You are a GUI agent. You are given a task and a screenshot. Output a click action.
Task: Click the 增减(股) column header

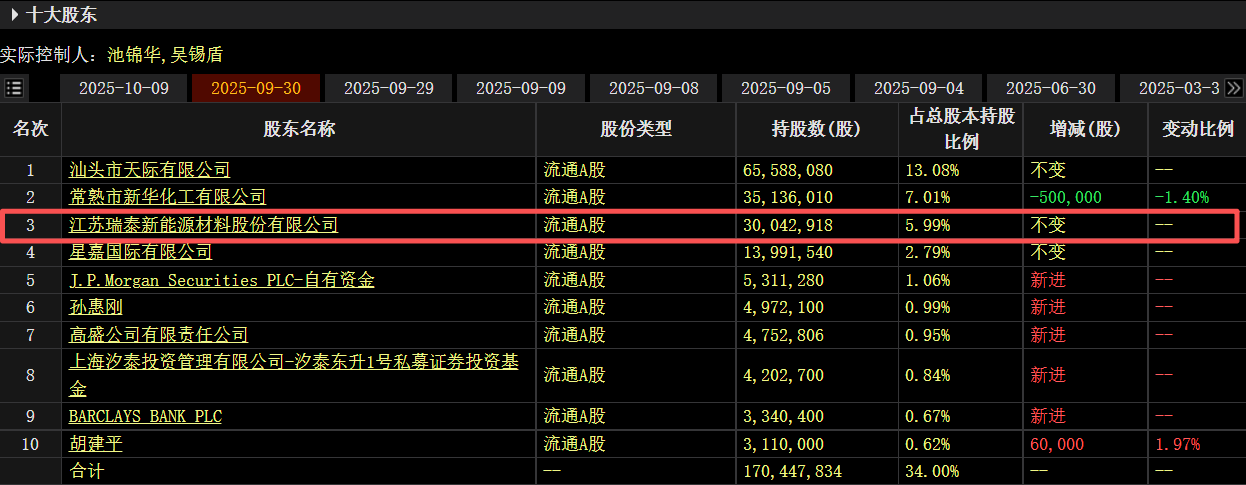coord(1085,129)
